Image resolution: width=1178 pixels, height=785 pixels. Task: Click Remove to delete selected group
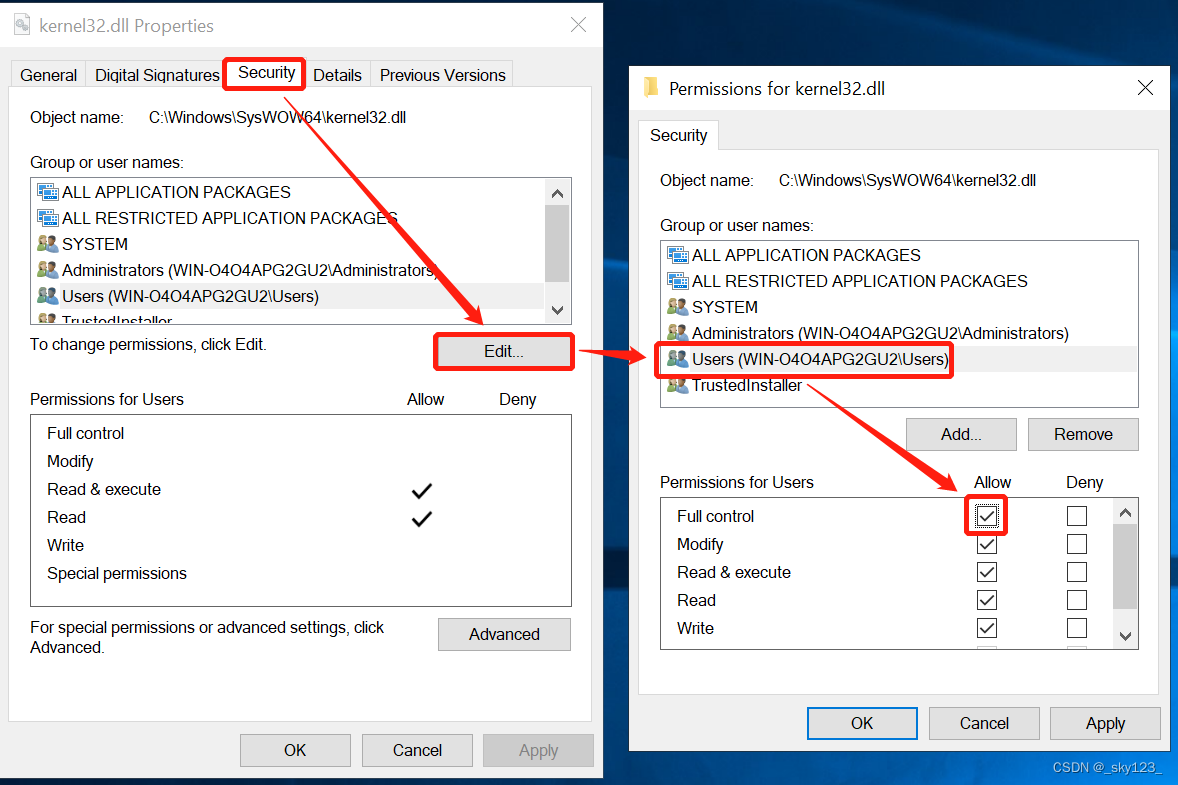coord(1083,434)
